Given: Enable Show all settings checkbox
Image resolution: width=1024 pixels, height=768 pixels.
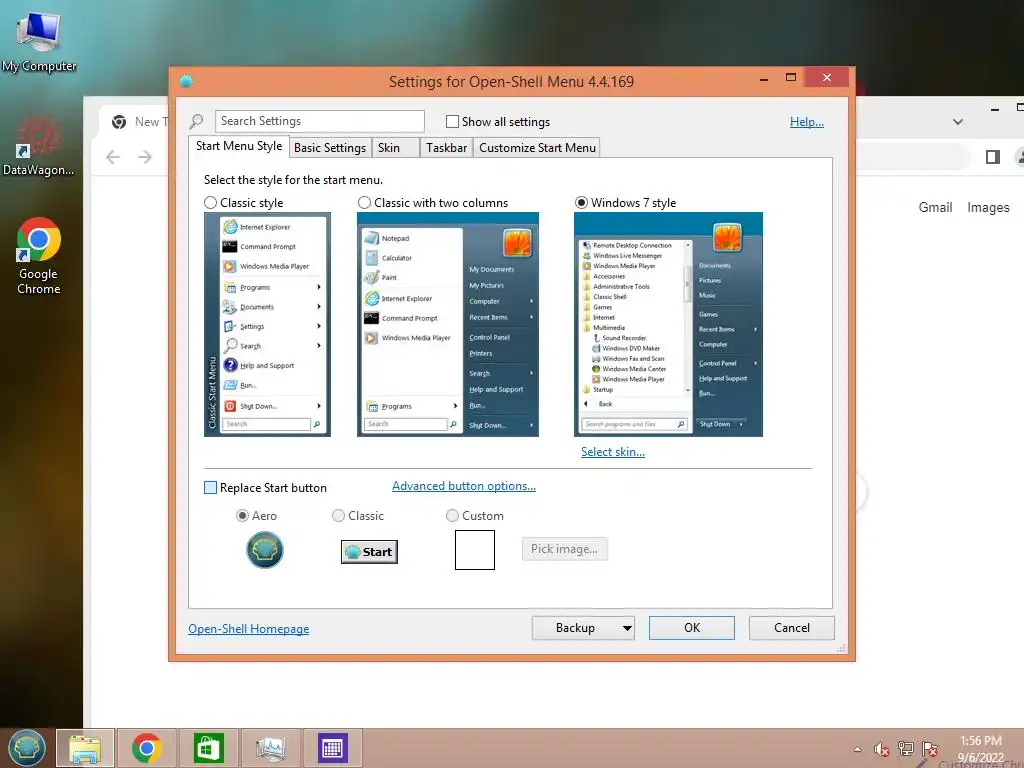Looking at the screenshot, I should [452, 121].
